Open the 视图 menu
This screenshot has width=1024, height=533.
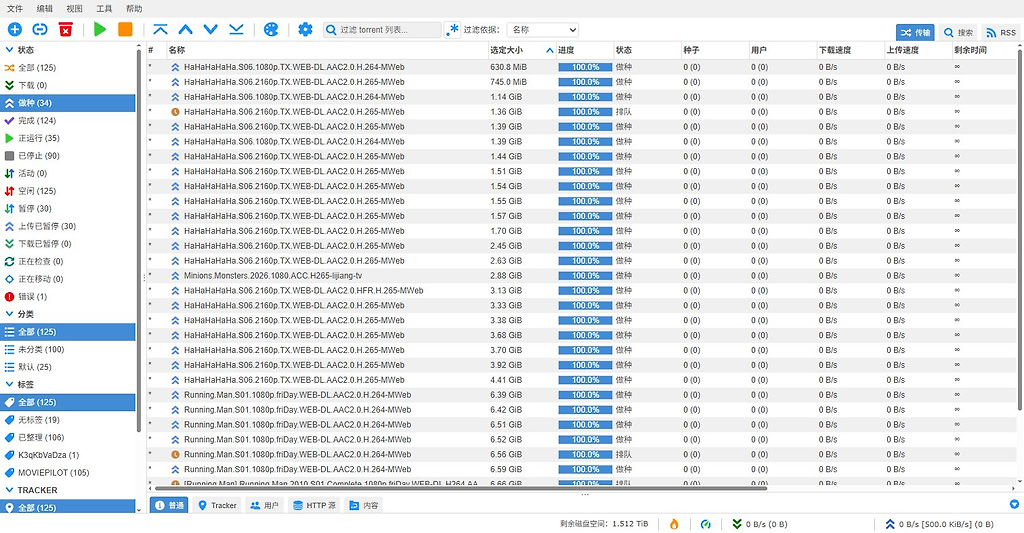74,8
